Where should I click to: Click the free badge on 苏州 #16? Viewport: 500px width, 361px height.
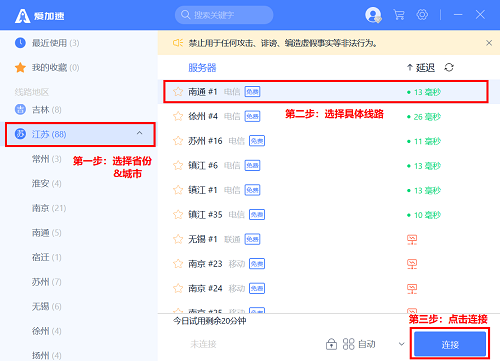(x=257, y=141)
